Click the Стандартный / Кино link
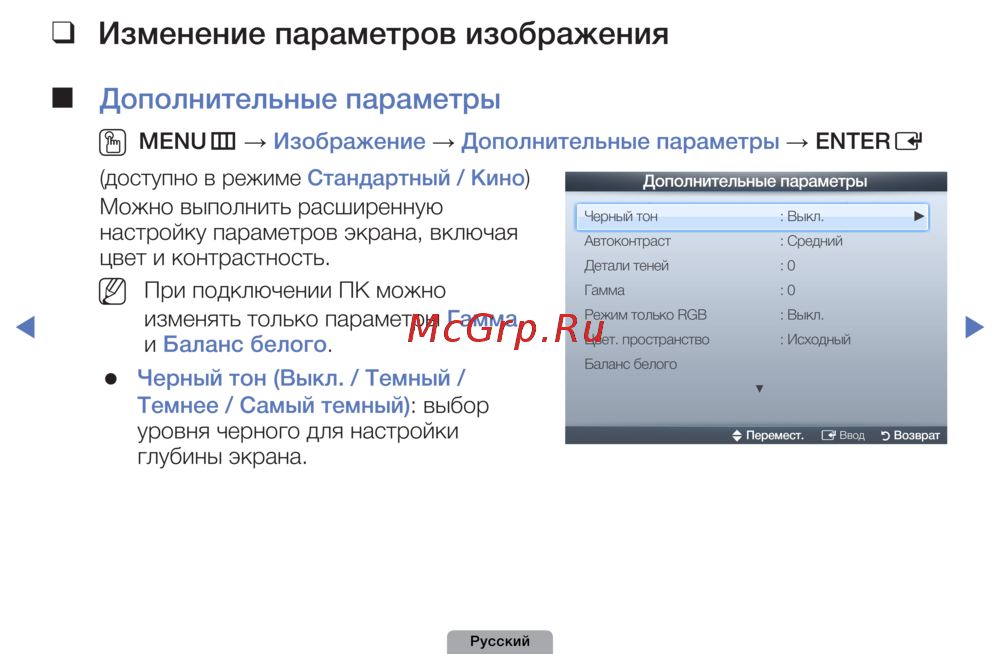The image size is (1000, 654). coord(415,179)
